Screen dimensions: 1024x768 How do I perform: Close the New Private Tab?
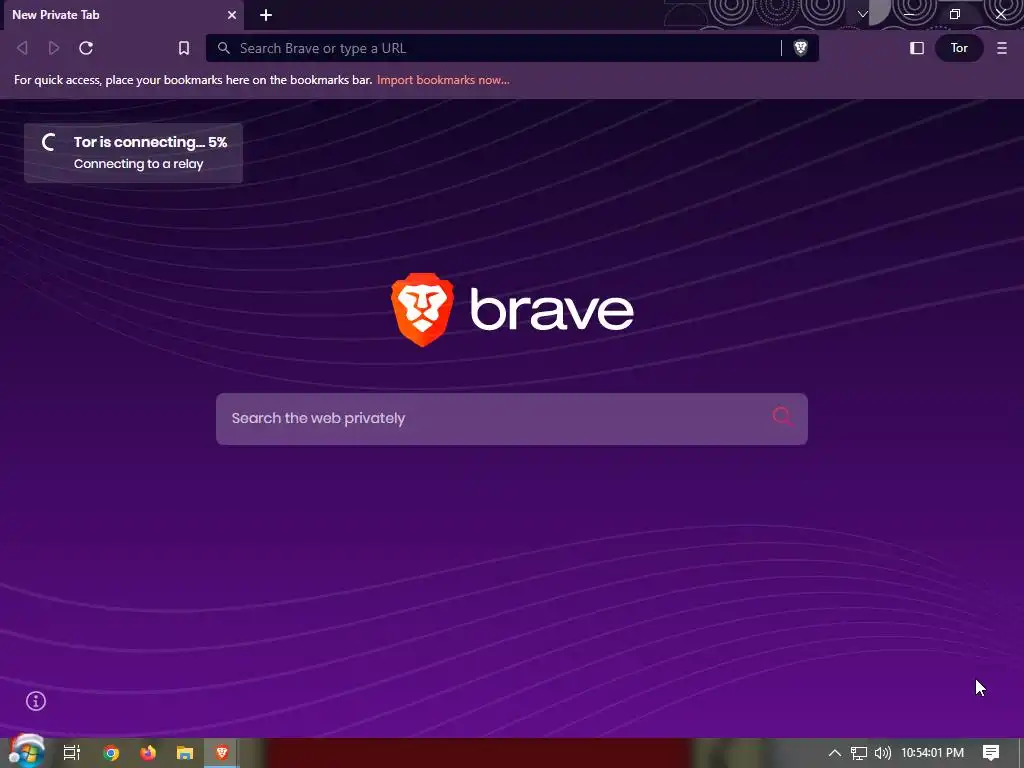click(232, 15)
